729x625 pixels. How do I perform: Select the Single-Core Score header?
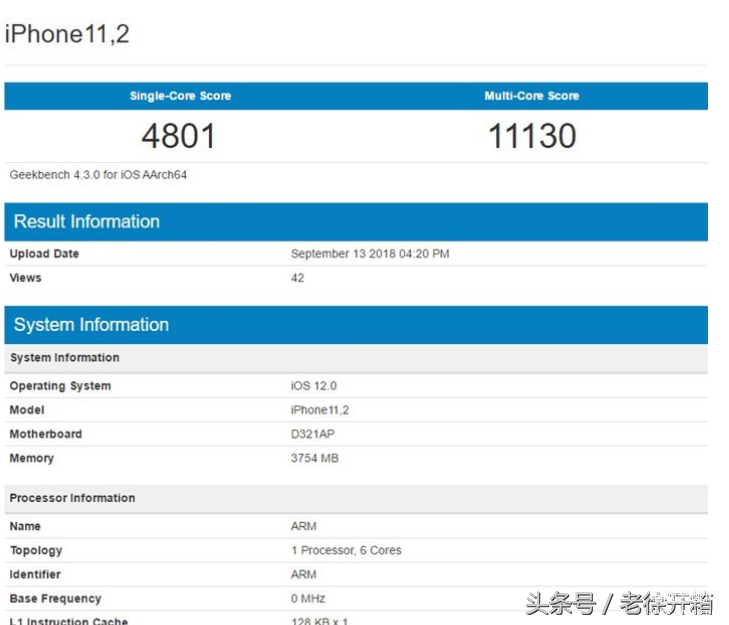tap(180, 96)
